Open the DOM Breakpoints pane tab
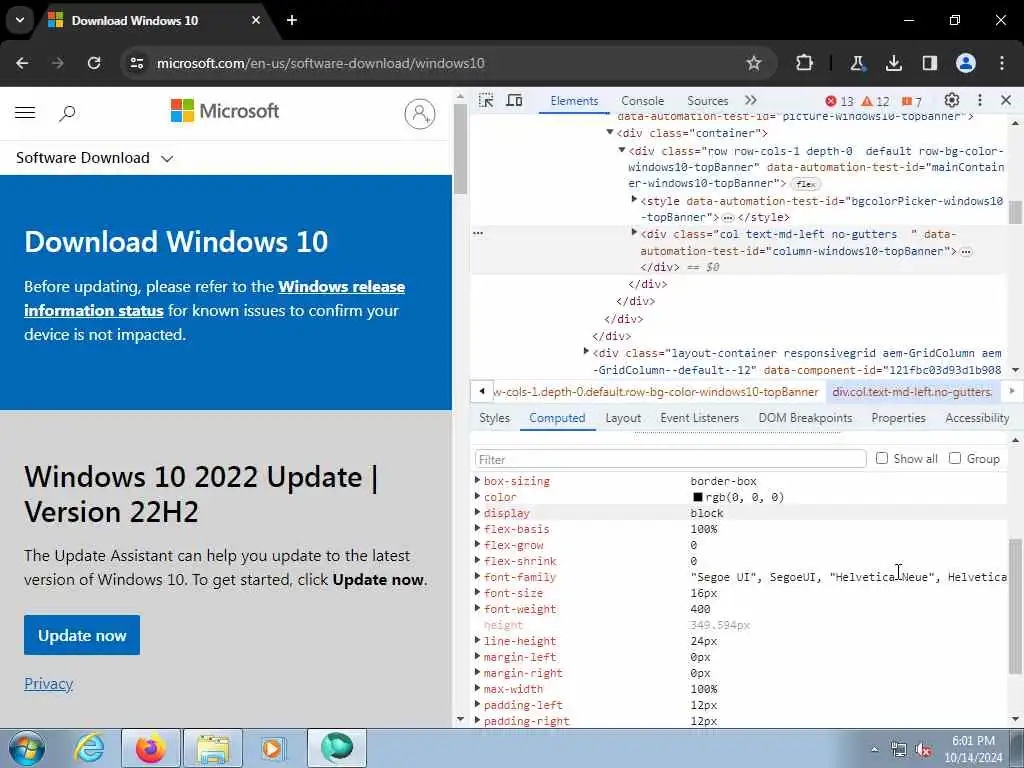This screenshot has height=768, width=1024. click(x=805, y=418)
